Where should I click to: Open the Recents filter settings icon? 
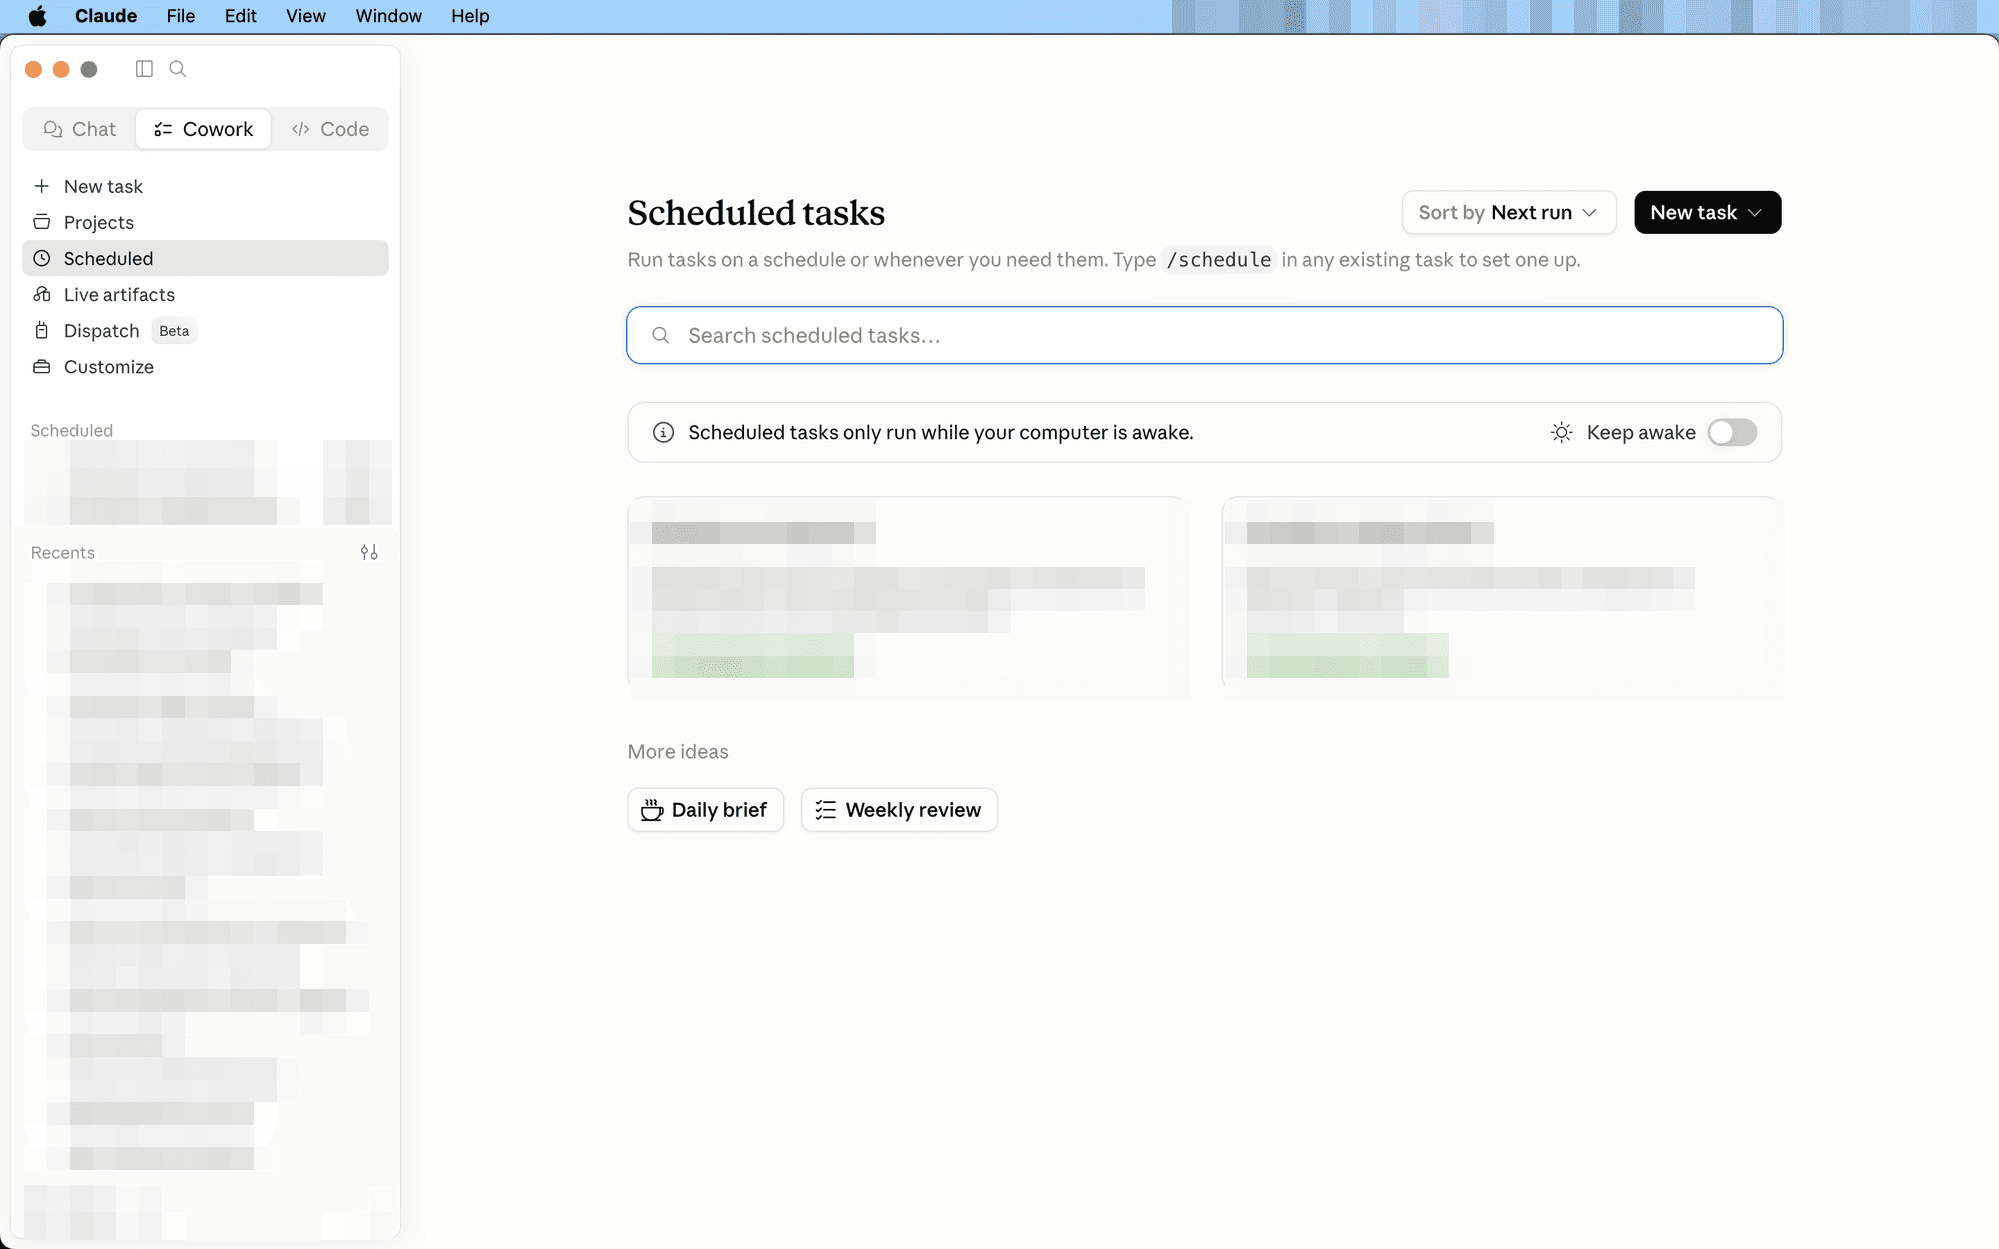(369, 552)
